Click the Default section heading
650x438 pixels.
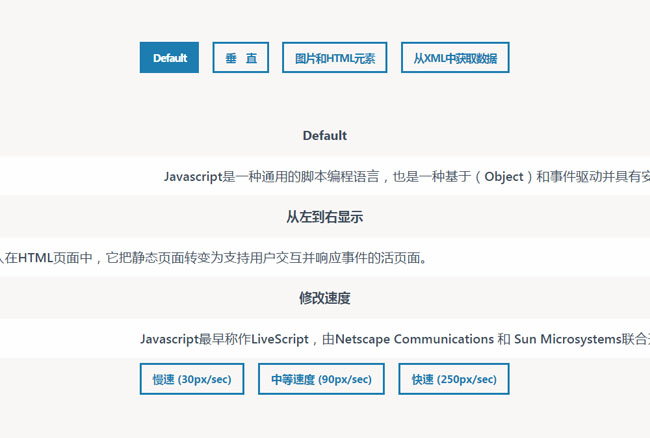click(x=325, y=136)
